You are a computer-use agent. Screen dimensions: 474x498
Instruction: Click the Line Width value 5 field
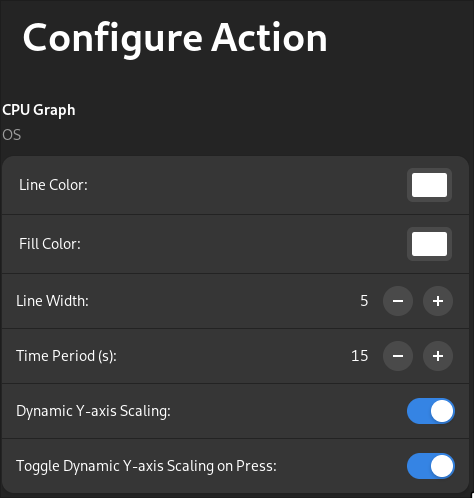pos(364,301)
